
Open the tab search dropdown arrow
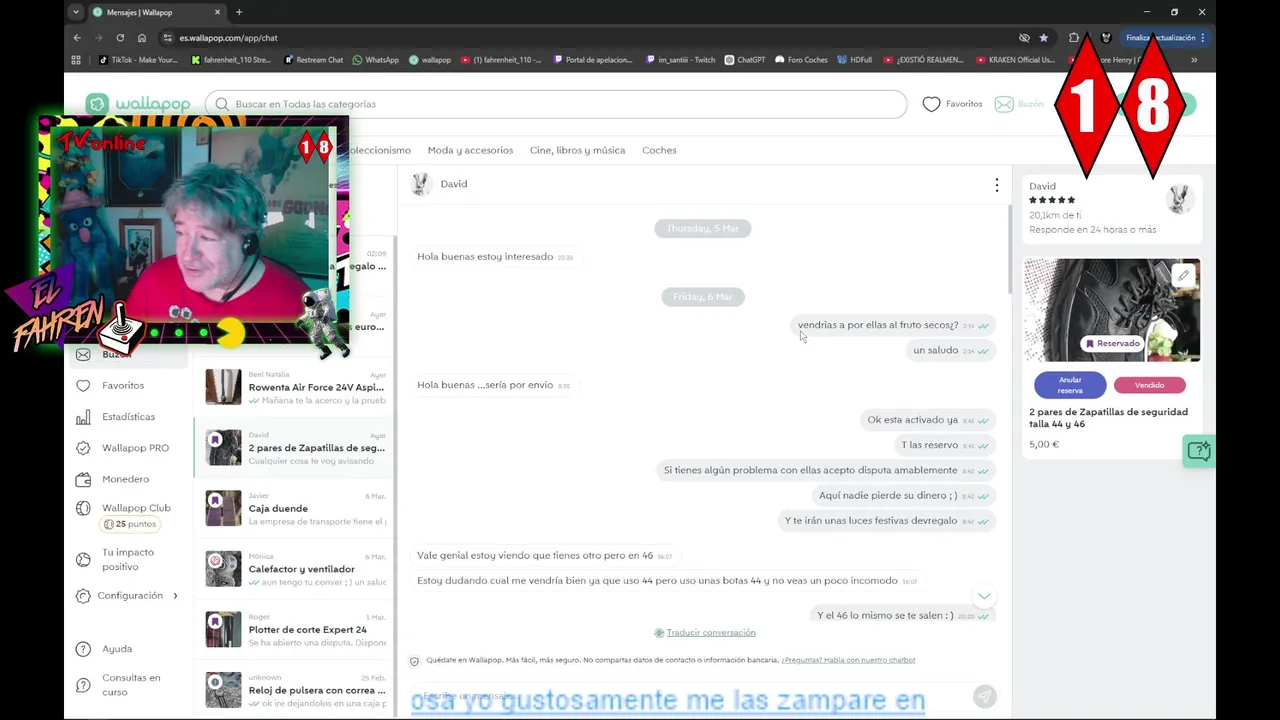(75, 12)
